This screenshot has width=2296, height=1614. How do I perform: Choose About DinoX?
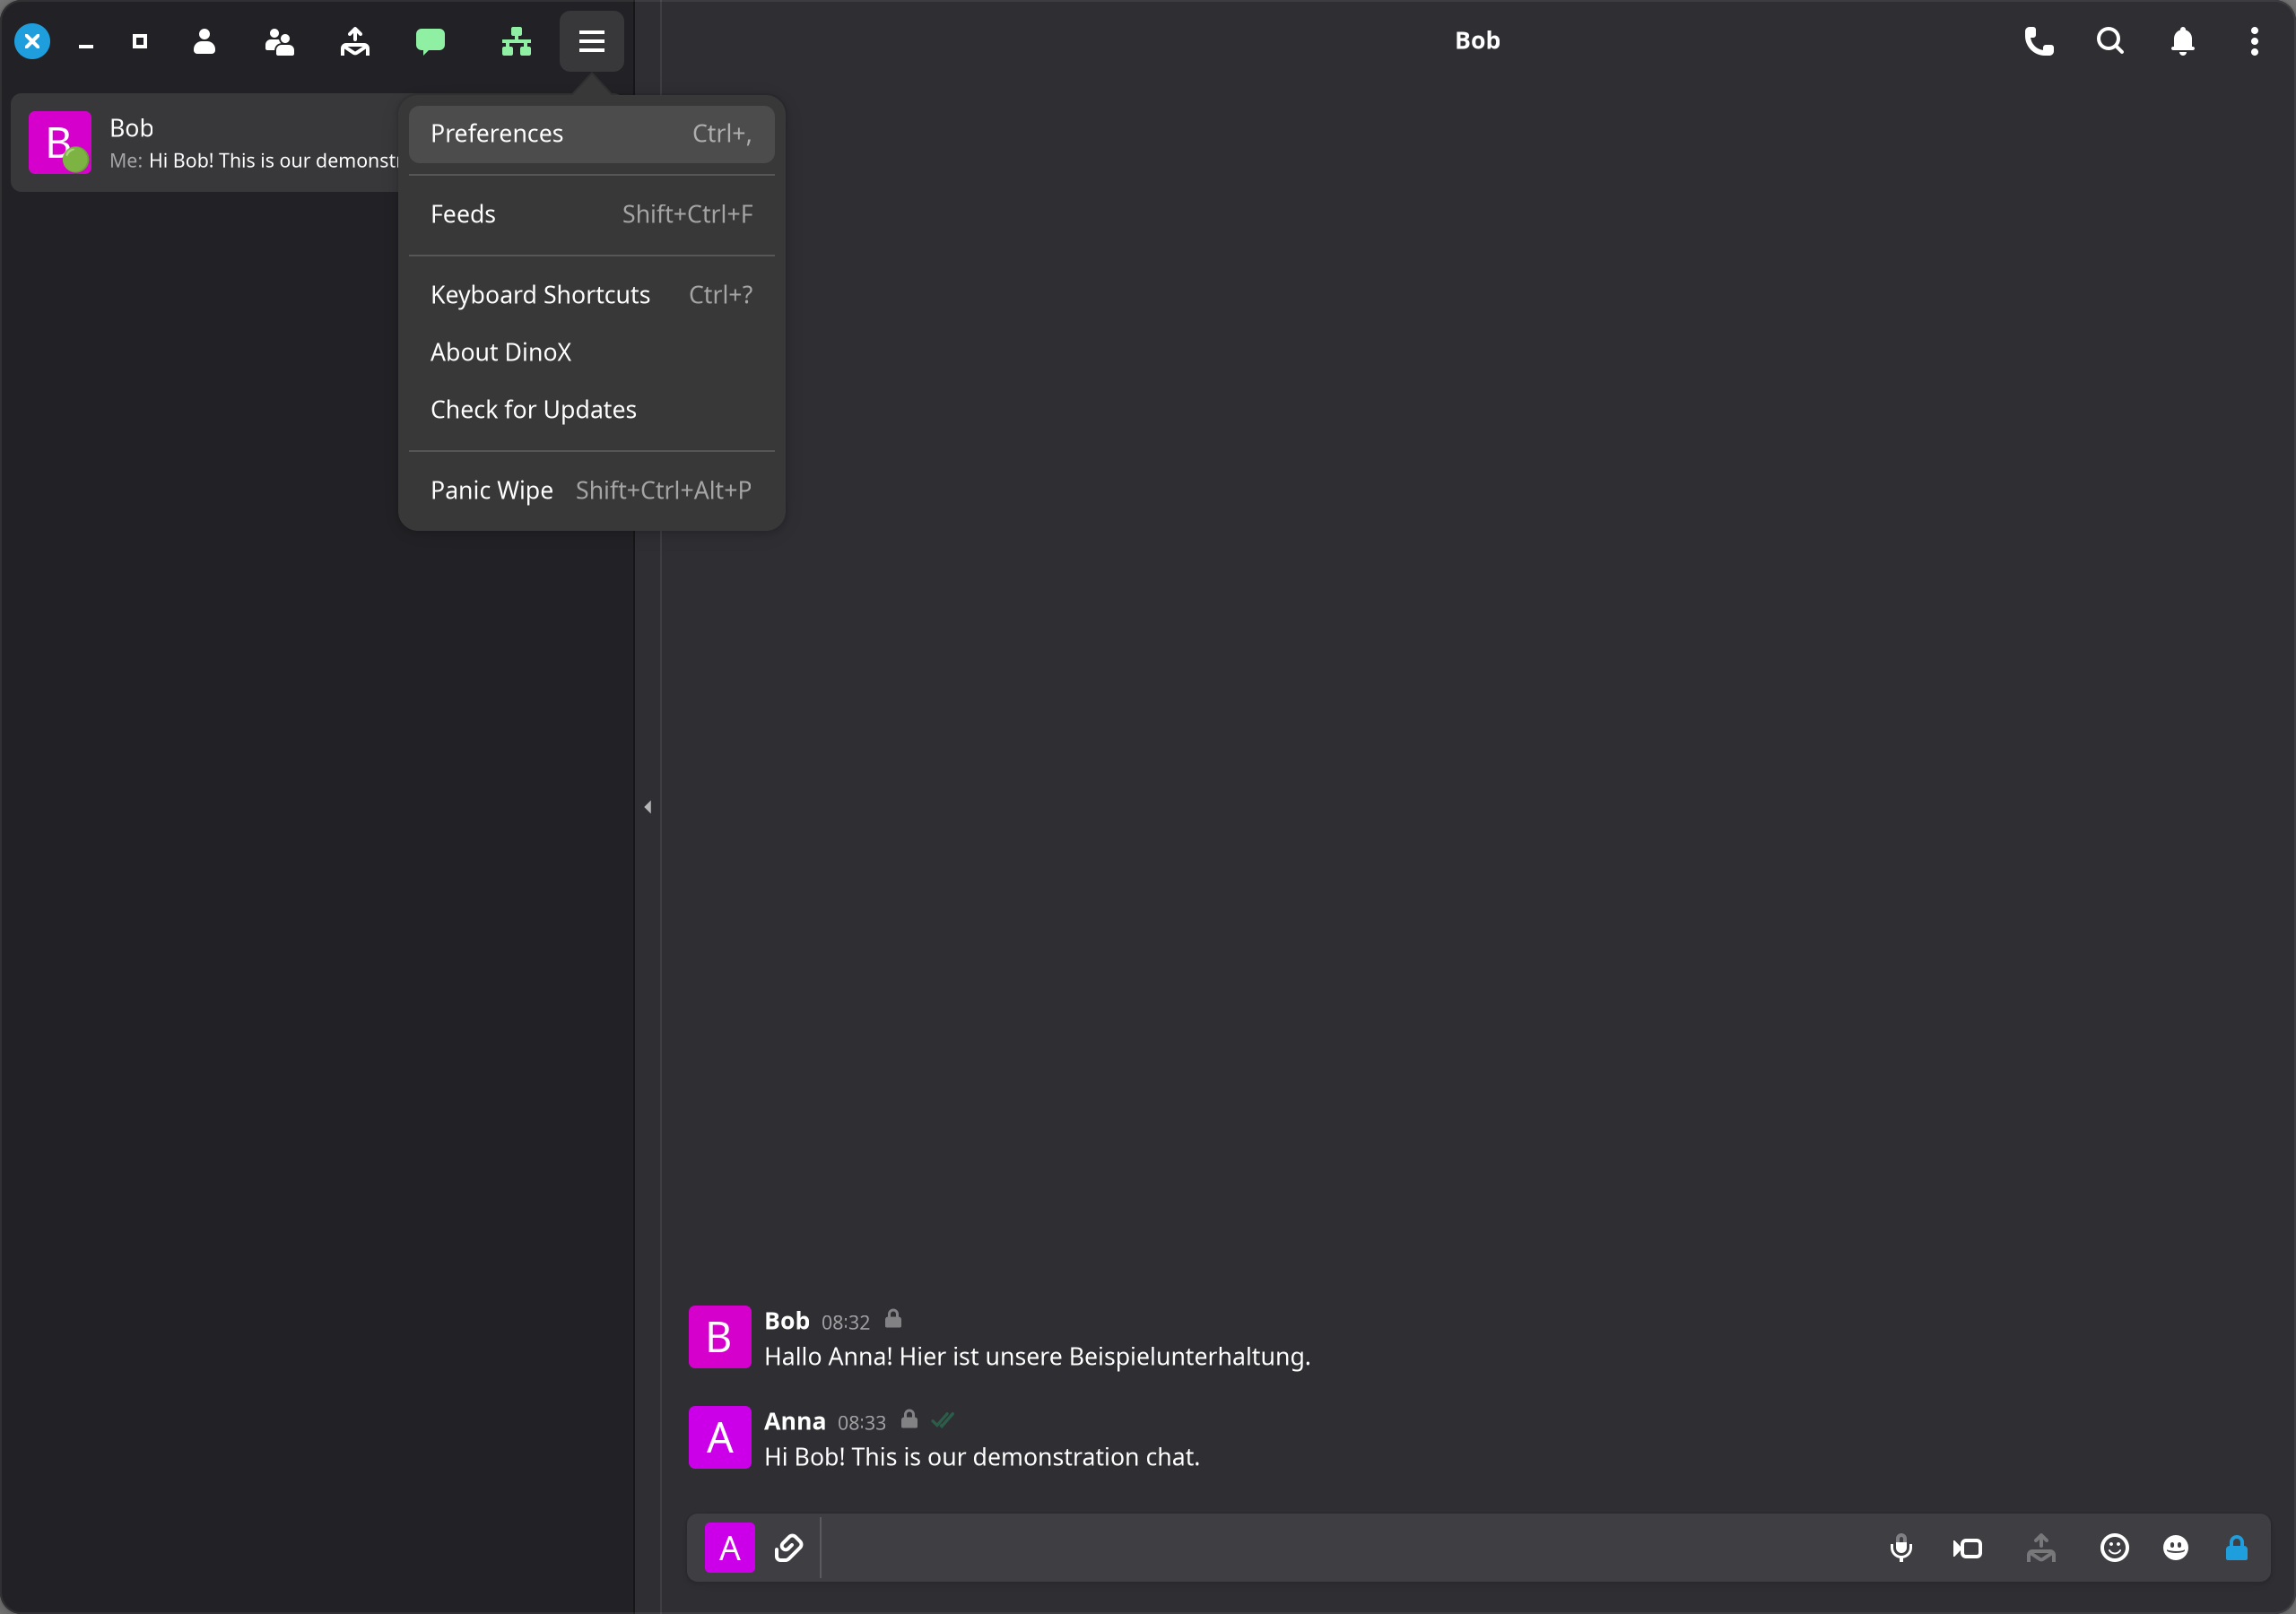pos(592,352)
